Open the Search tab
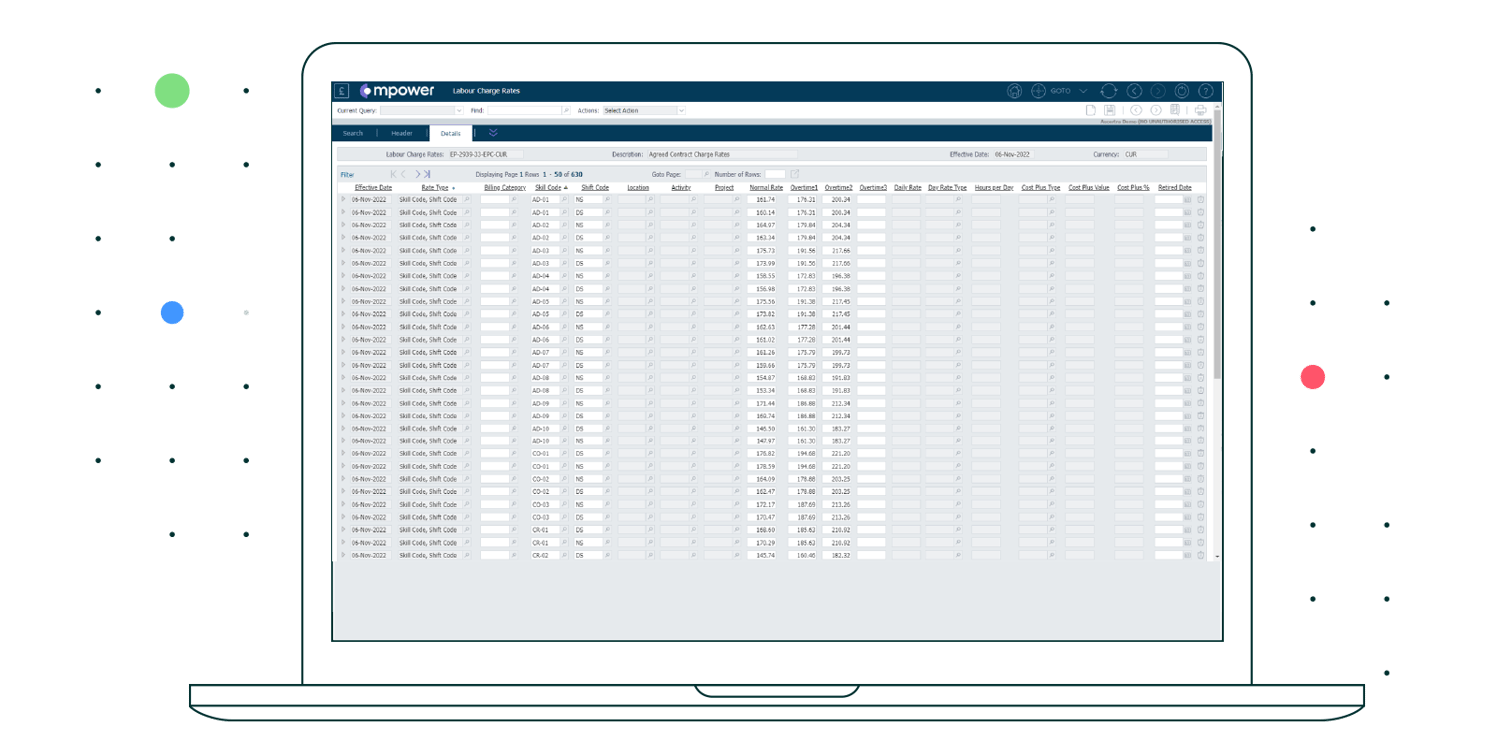This screenshot has width=1497, height=756. click(x=352, y=133)
